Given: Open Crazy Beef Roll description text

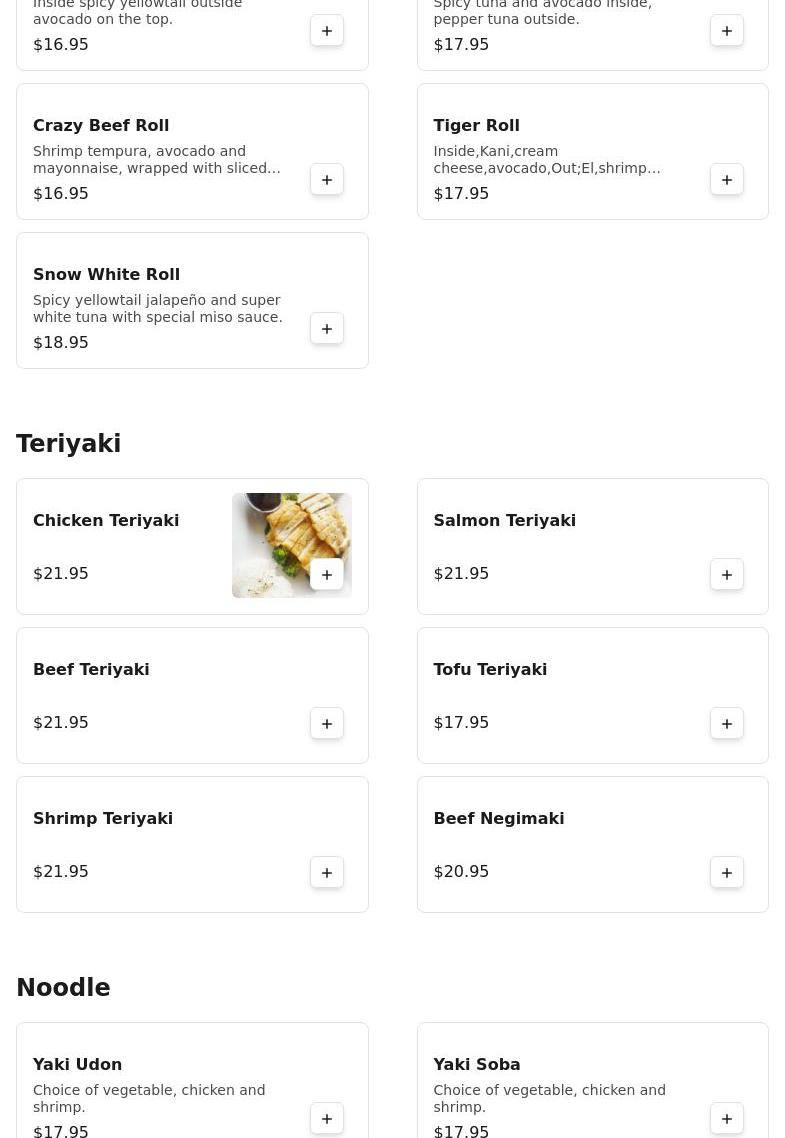Looking at the screenshot, I should pyautogui.click(x=157, y=160).
